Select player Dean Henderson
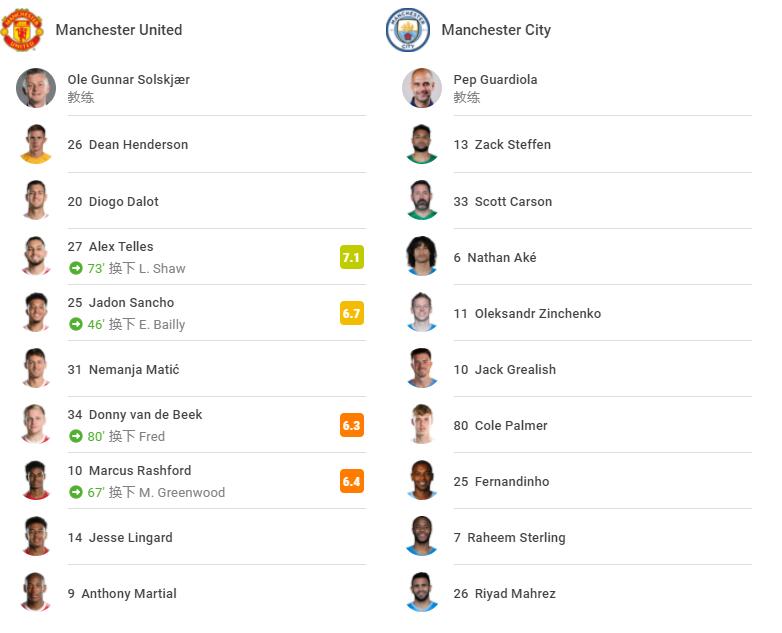Image resolution: width=782 pixels, height=633 pixels. (128, 145)
